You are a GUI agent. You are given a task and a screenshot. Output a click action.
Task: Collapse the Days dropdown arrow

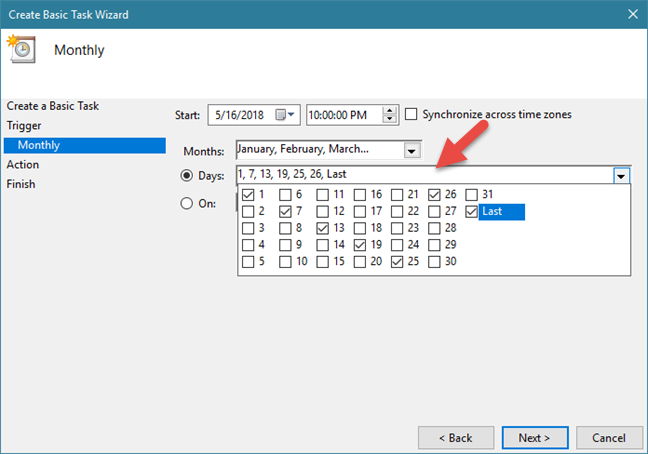click(621, 175)
